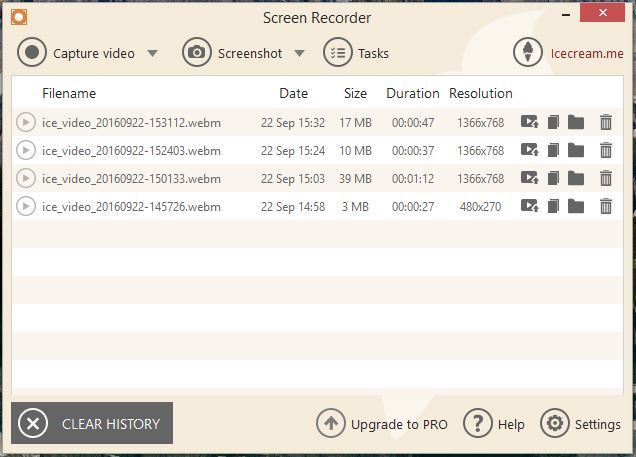Open the folder of the 10 MB video

point(576,151)
